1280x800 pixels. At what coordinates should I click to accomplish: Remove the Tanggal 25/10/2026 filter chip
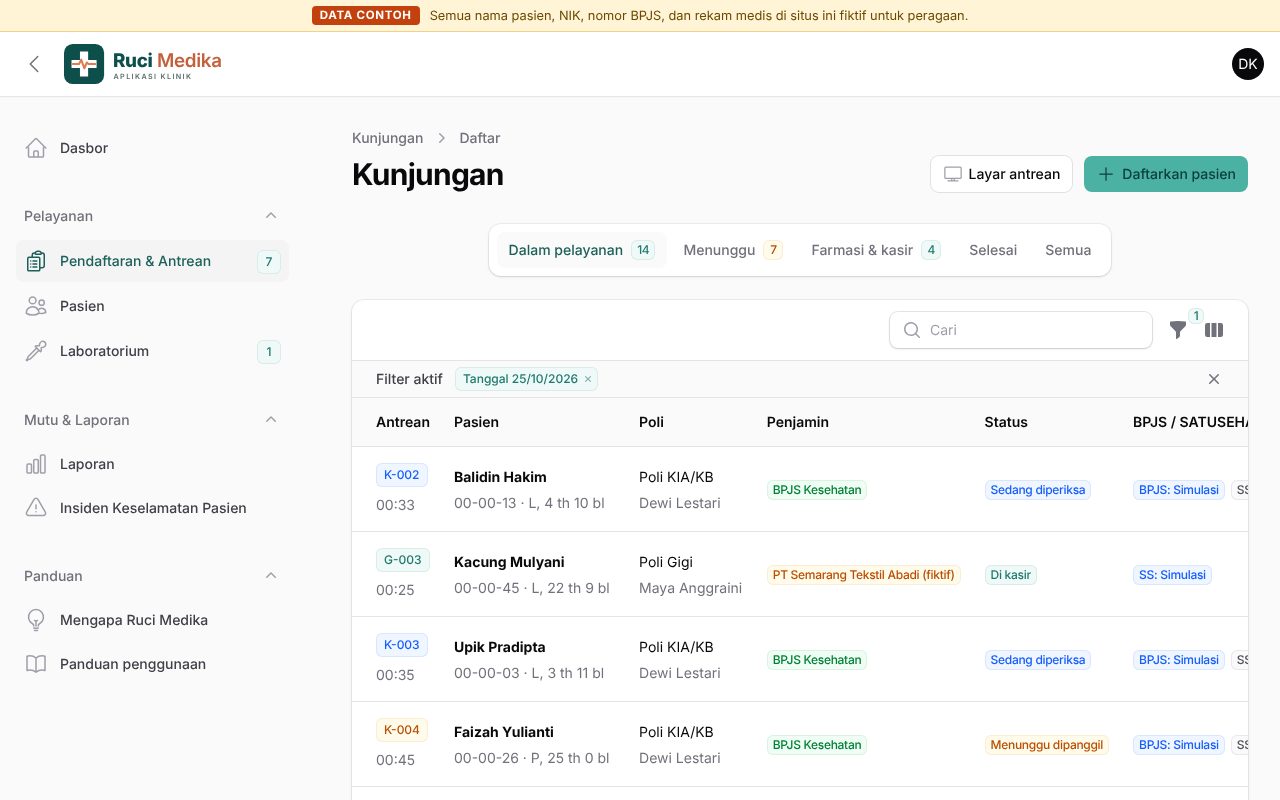coord(588,379)
